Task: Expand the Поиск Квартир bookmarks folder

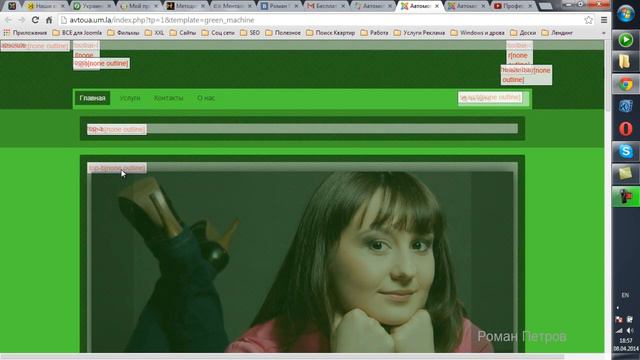Action: tap(331, 33)
